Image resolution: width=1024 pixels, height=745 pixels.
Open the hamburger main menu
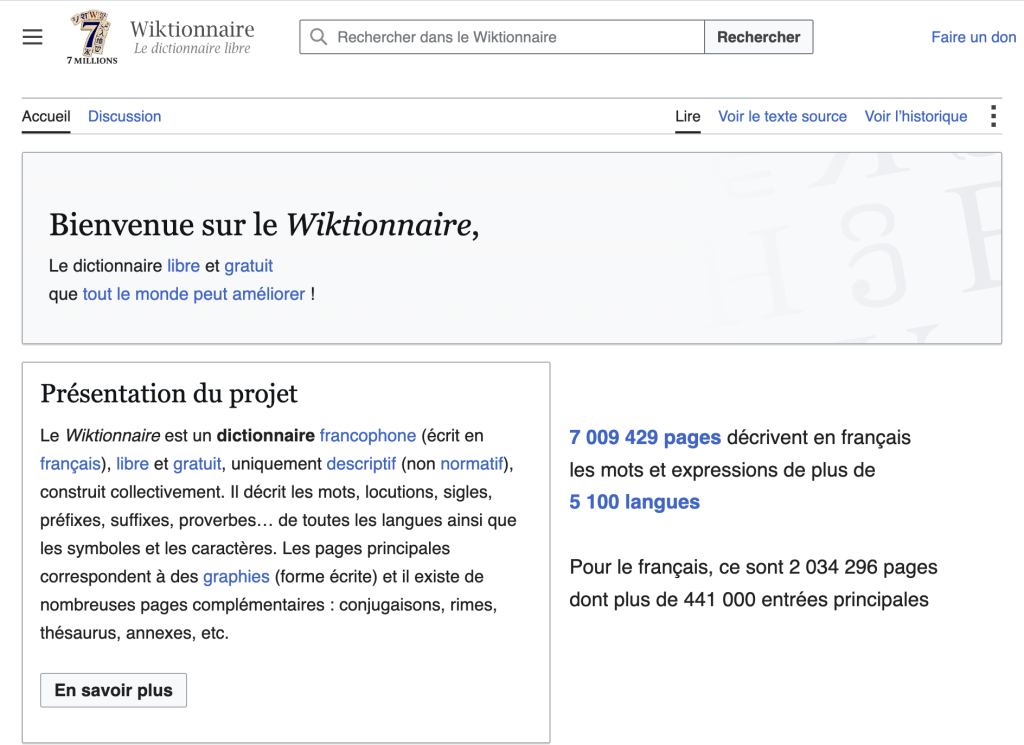click(x=32, y=37)
